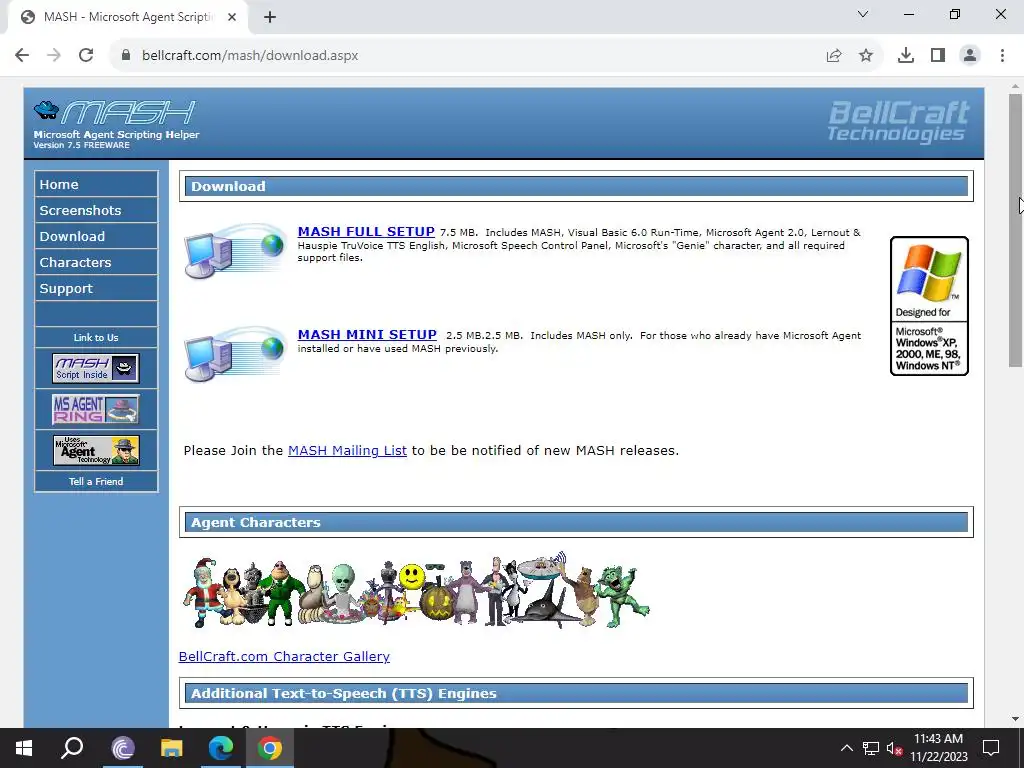Image resolution: width=1024 pixels, height=768 pixels.
Task: Open the Chrome downloads icon
Action: click(x=906, y=56)
